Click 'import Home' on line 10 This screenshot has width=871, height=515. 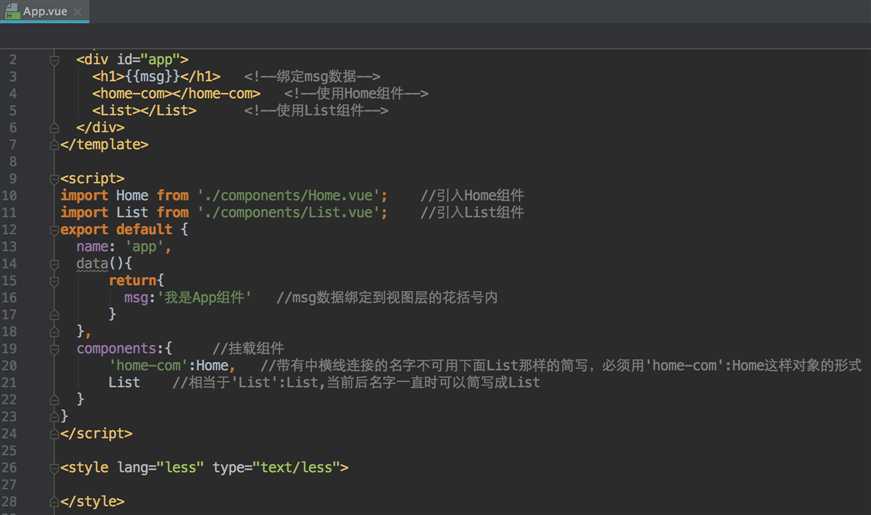click(x=104, y=196)
